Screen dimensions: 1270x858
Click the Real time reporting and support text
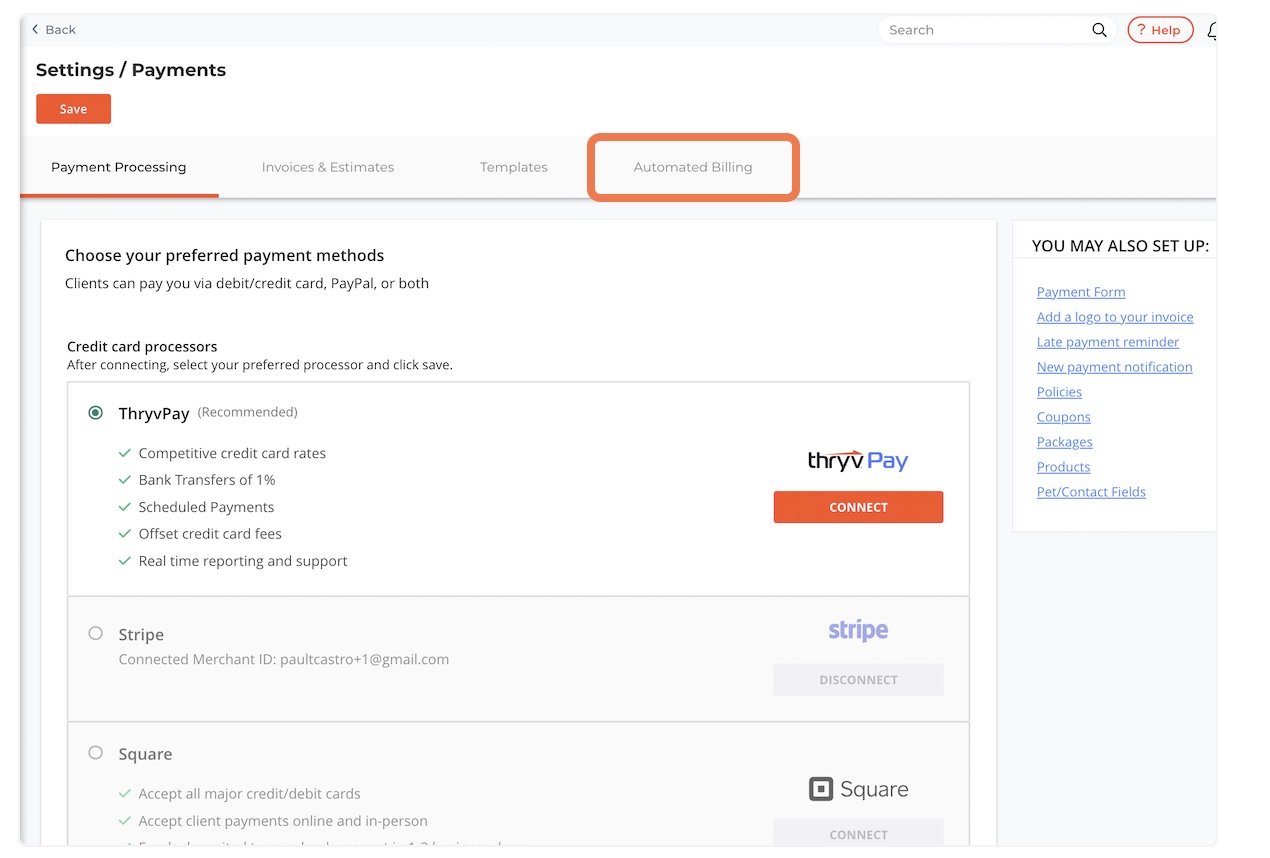pos(243,561)
